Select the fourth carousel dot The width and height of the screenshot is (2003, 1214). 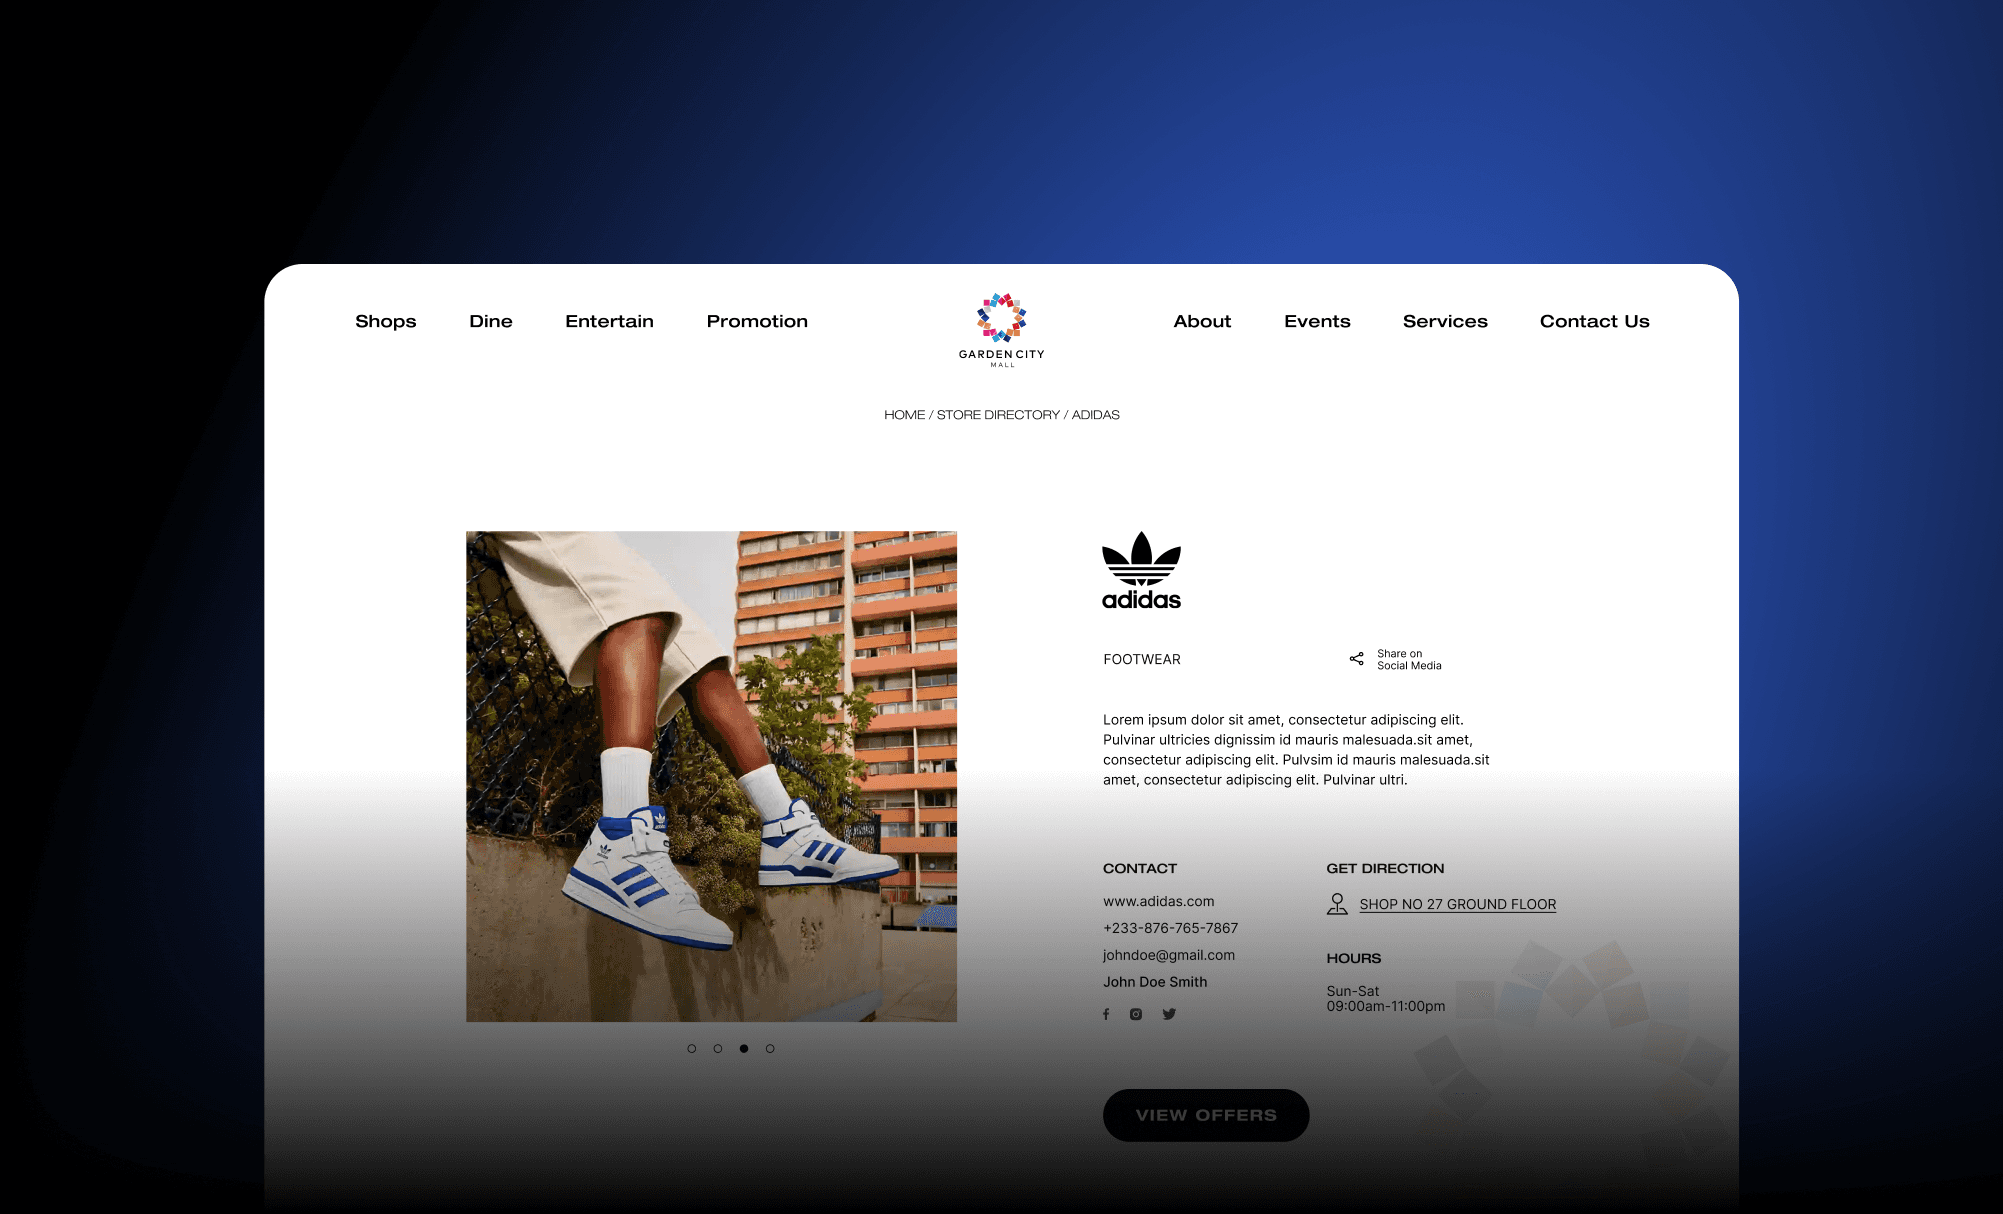coord(770,1049)
